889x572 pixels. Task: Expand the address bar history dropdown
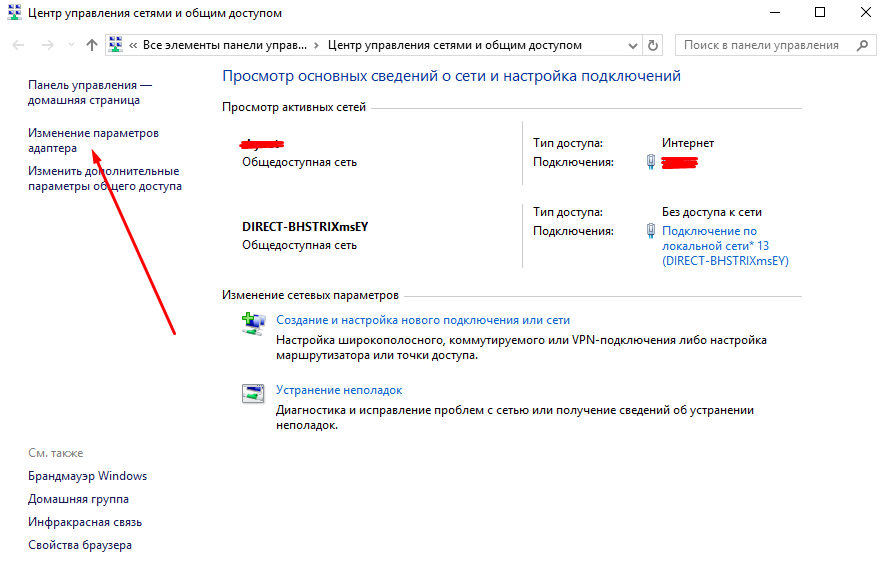pyautogui.click(x=632, y=45)
